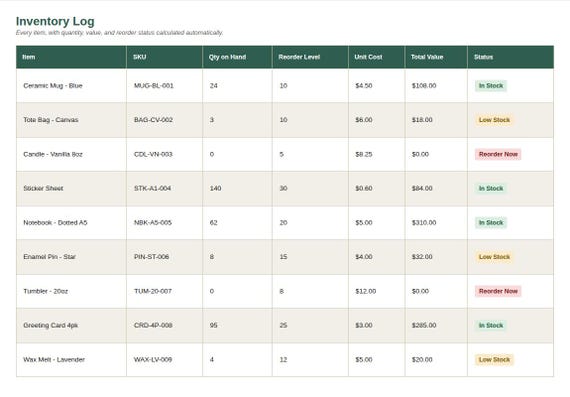570x397 pixels.
Task: Select the Greeting Card 4pk cell
Action: (71, 325)
